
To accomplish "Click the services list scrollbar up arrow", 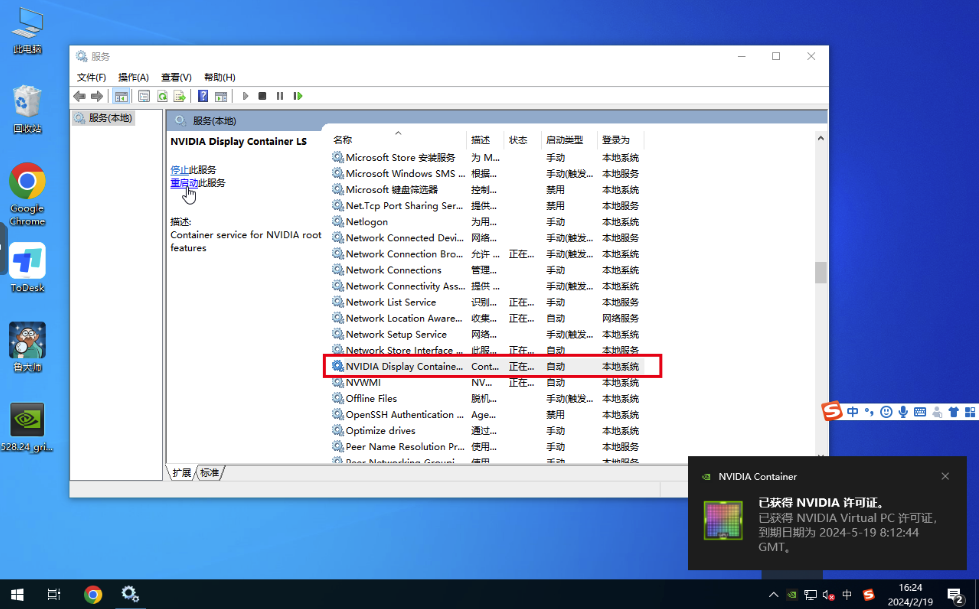I will pos(820,138).
